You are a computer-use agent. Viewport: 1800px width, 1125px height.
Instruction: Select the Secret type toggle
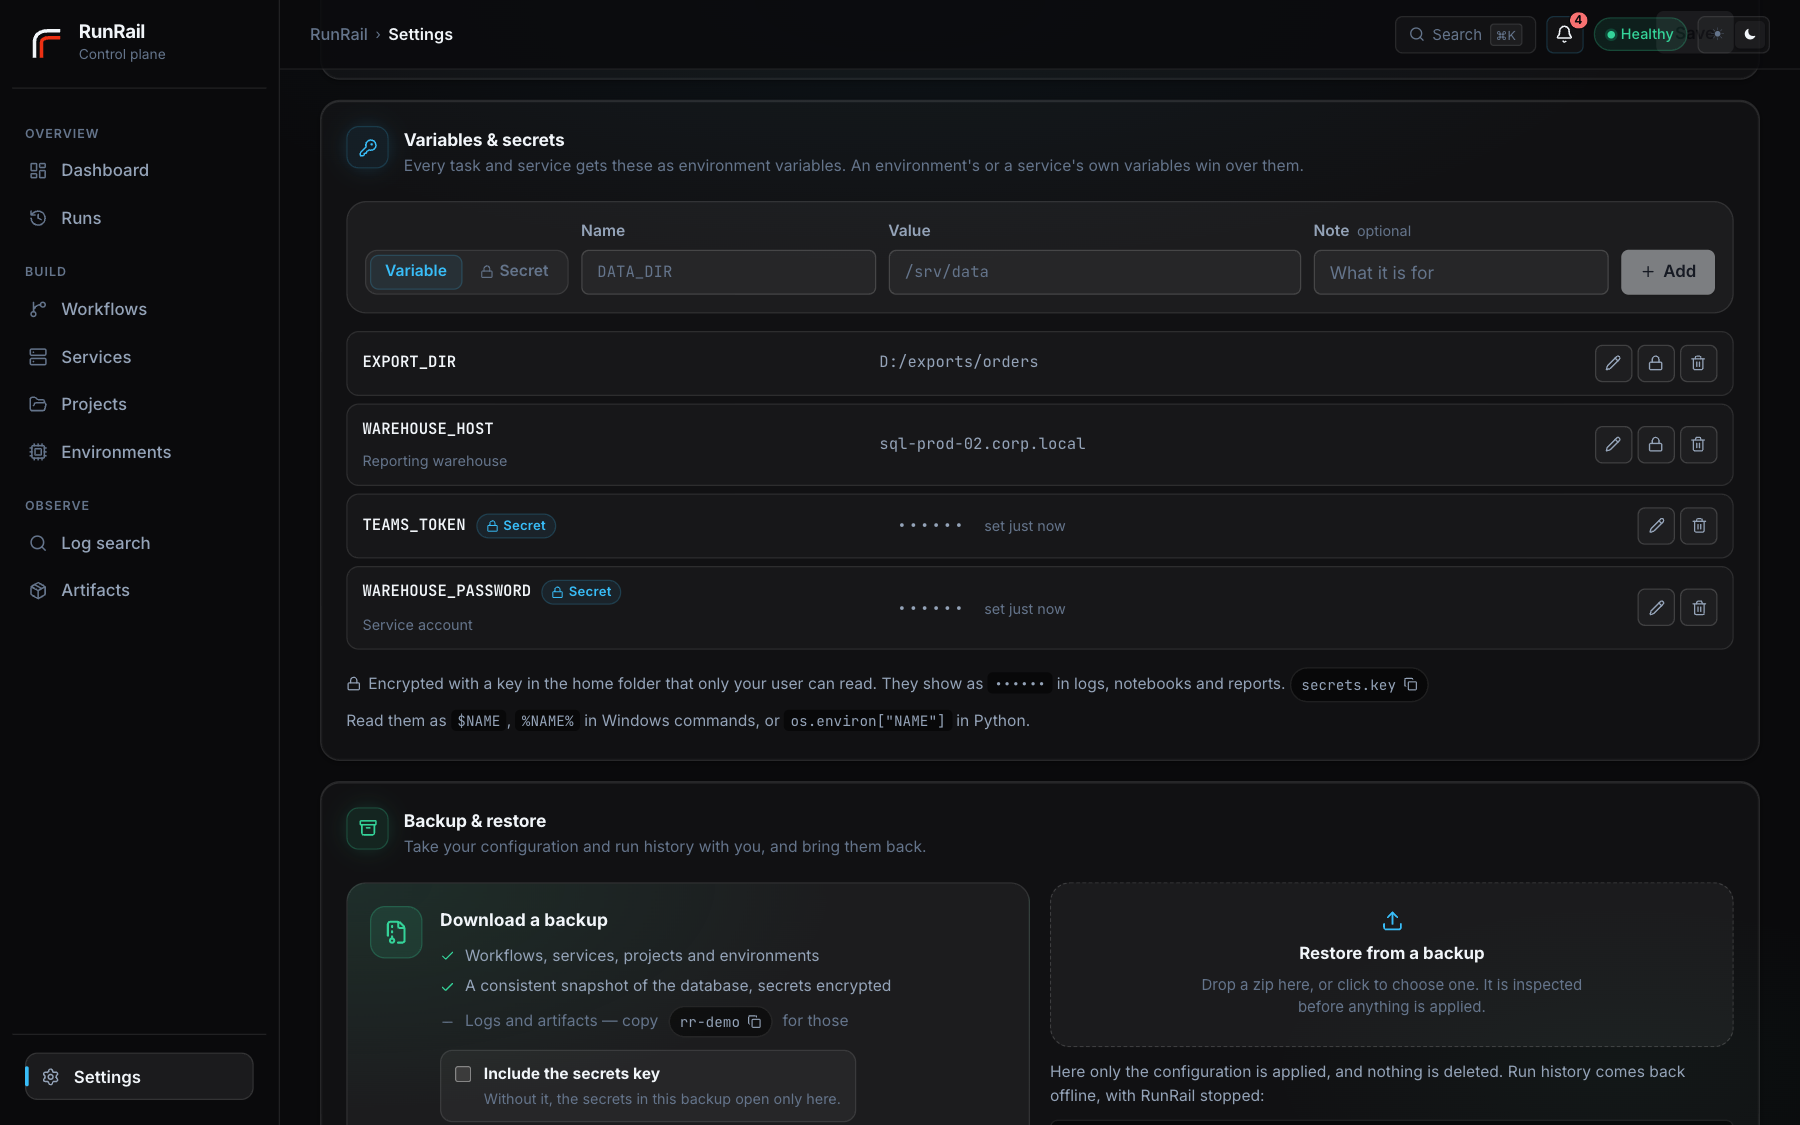514,271
